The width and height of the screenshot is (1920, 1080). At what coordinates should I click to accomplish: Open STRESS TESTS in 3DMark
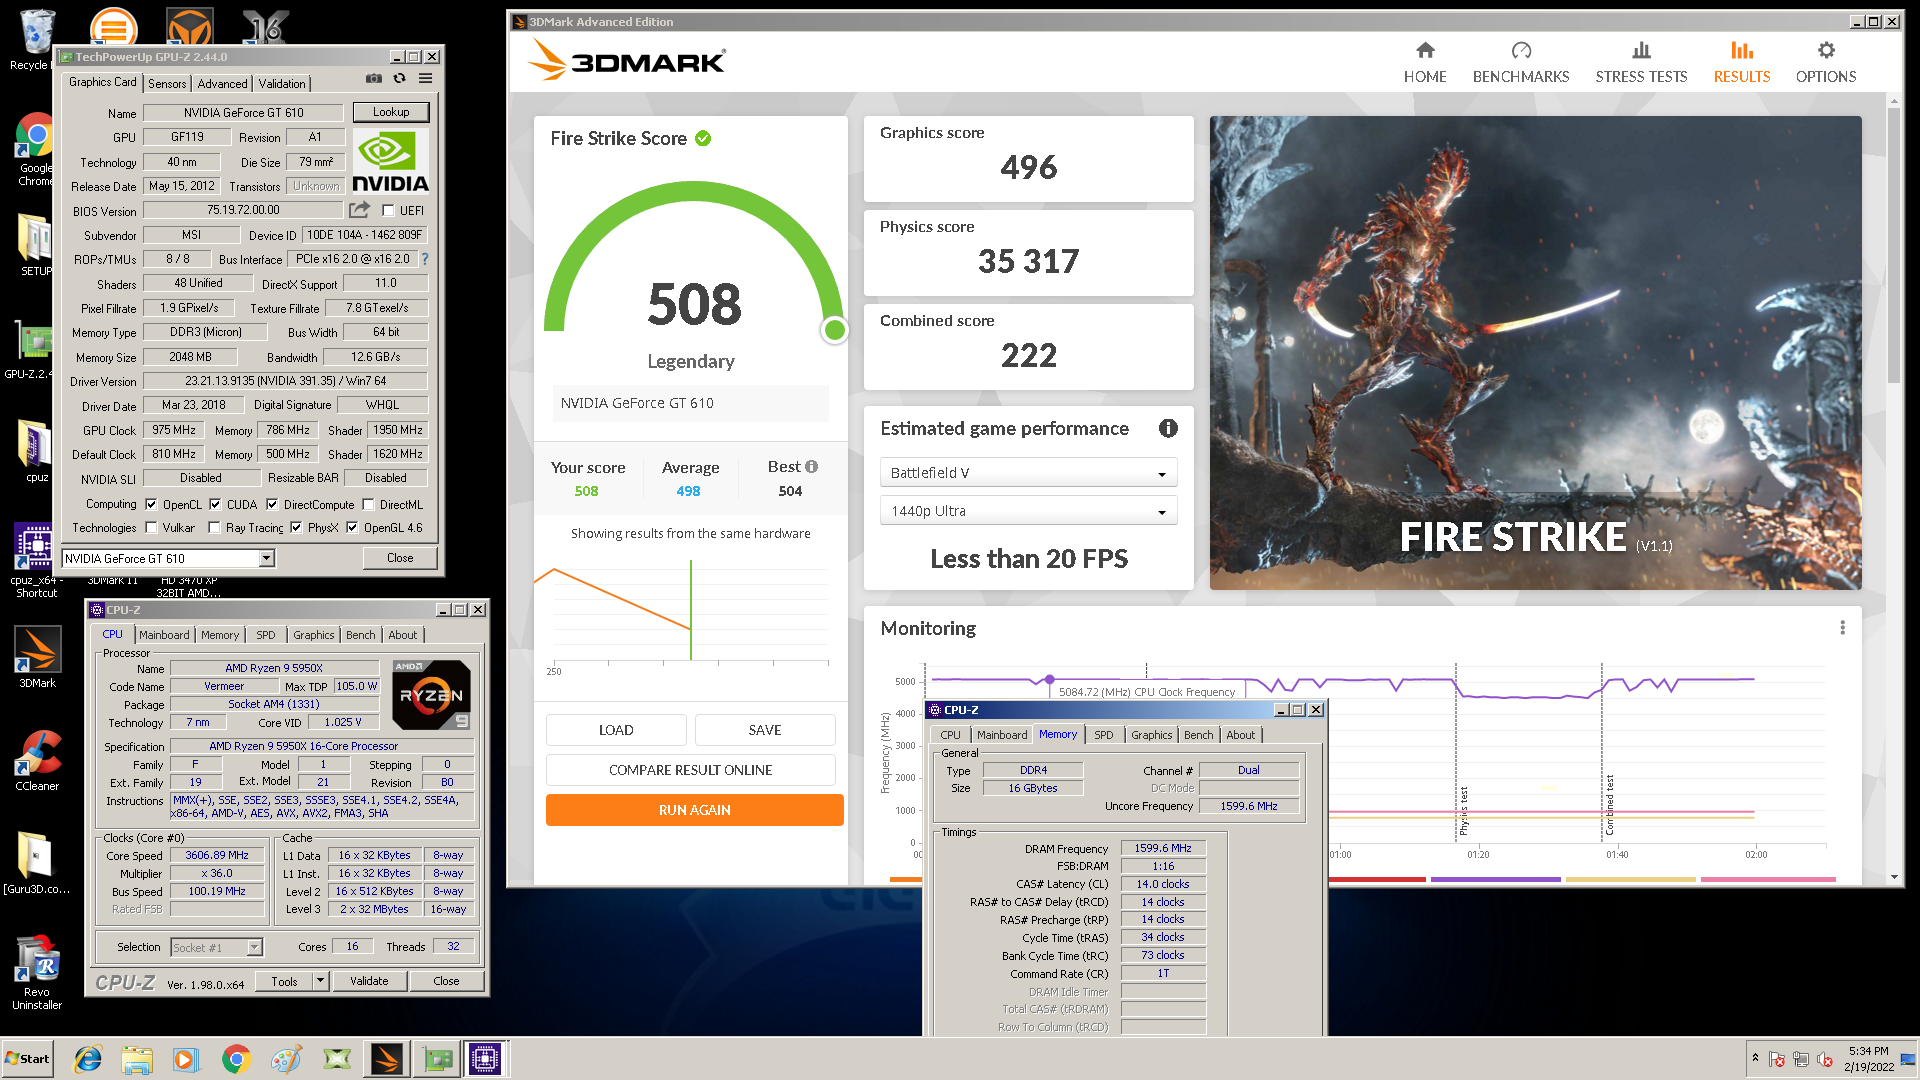(1641, 62)
